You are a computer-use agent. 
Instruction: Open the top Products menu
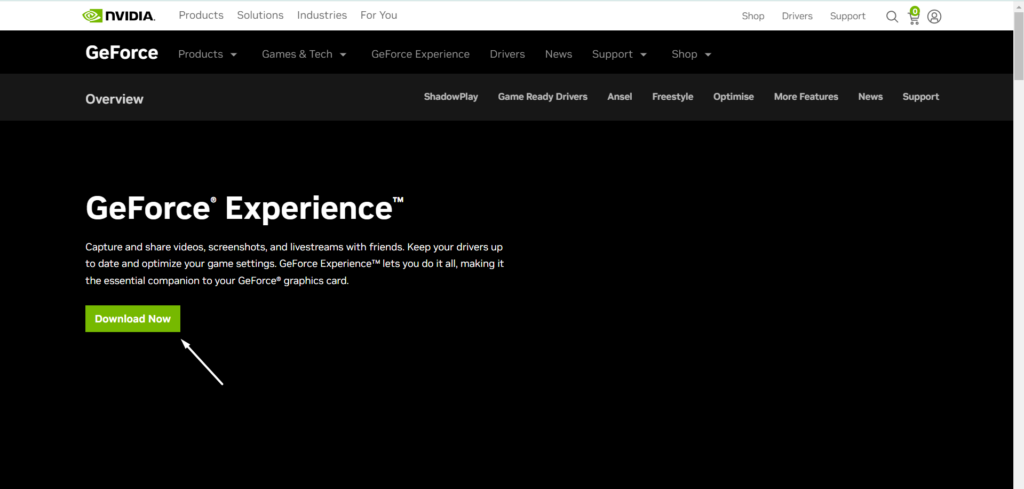pos(201,15)
